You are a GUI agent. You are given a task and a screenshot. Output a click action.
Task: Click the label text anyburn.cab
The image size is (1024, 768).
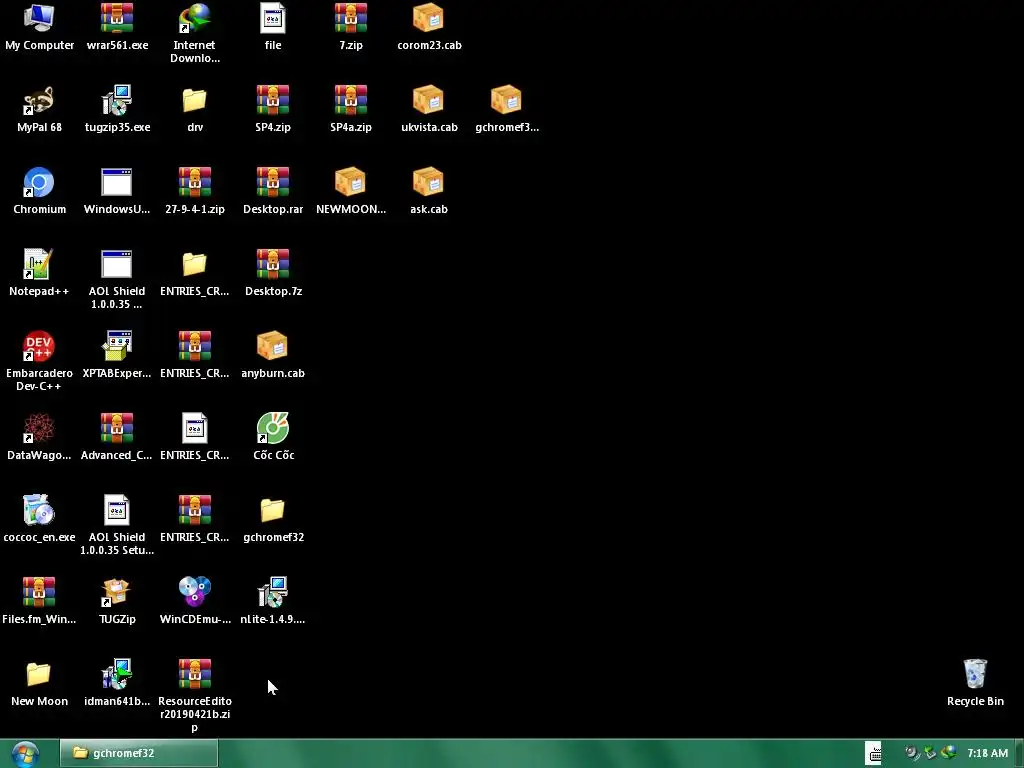pos(273,373)
